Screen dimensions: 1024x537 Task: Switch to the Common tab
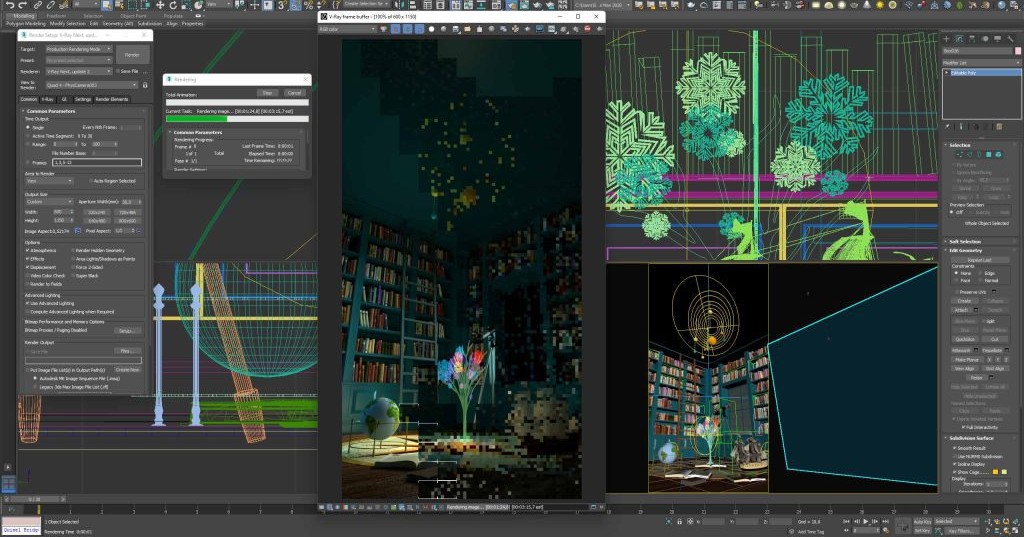(29, 99)
